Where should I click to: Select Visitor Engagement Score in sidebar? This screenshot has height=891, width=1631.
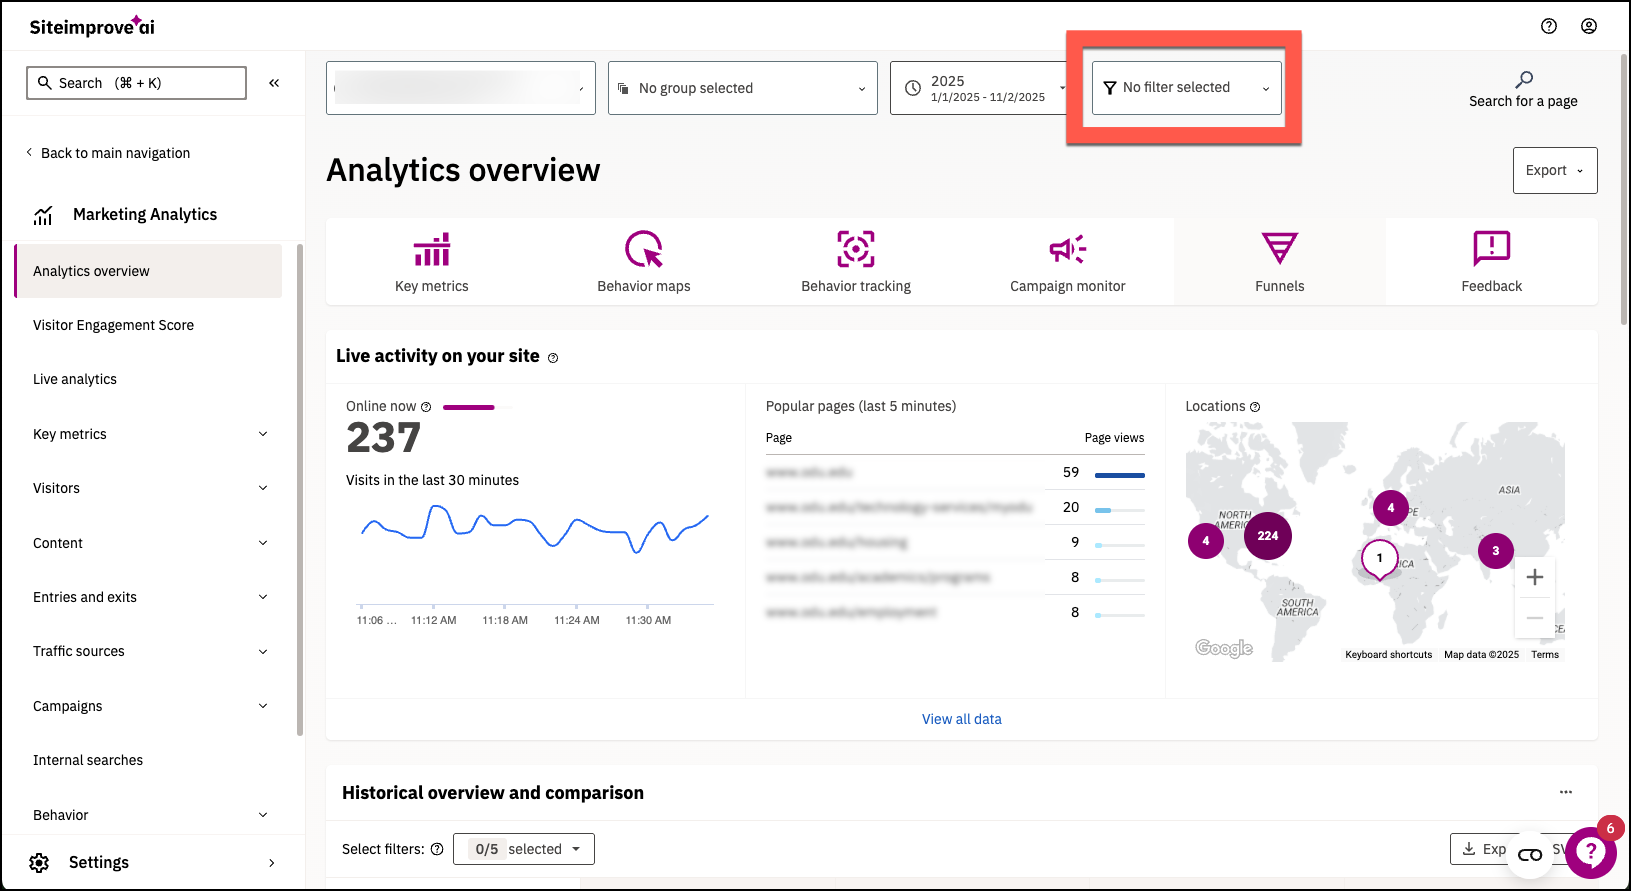[x=113, y=325]
